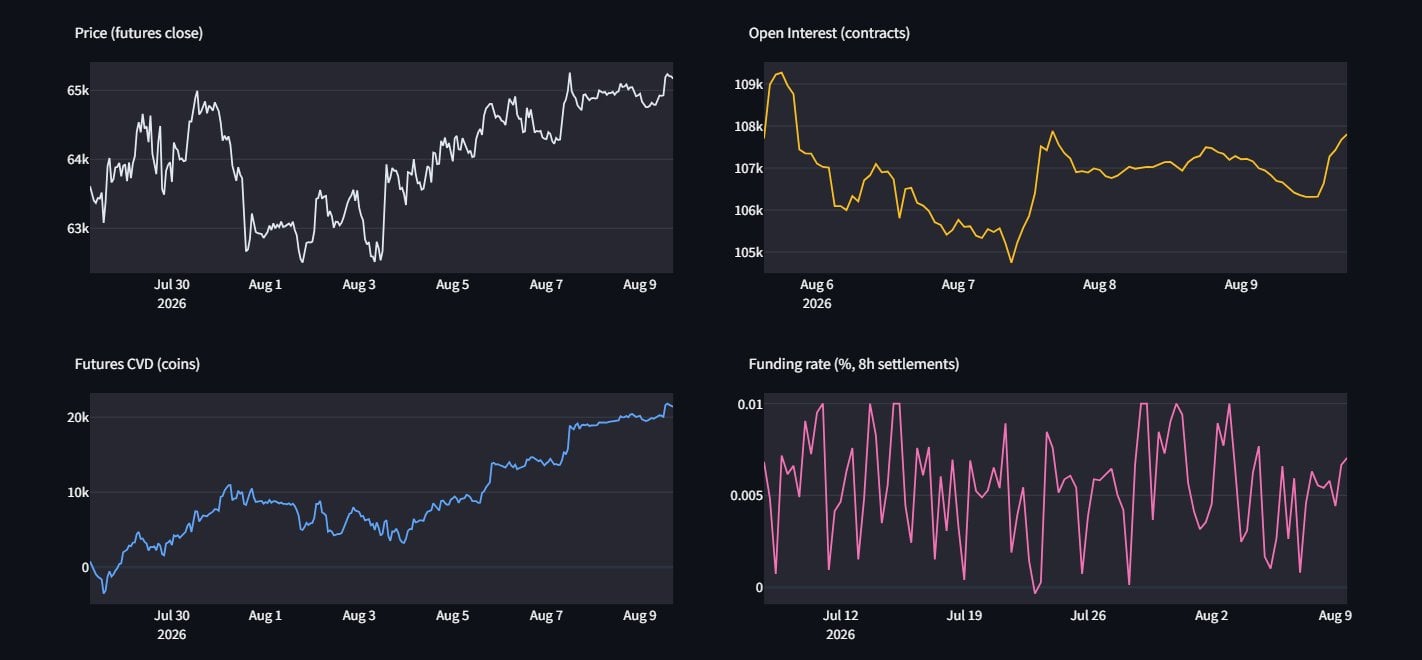Click the 'Futures CVD (coins)' chart title
Viewport: 1422px width, 660px height.
pyautogui.click(x=137, y=364)
